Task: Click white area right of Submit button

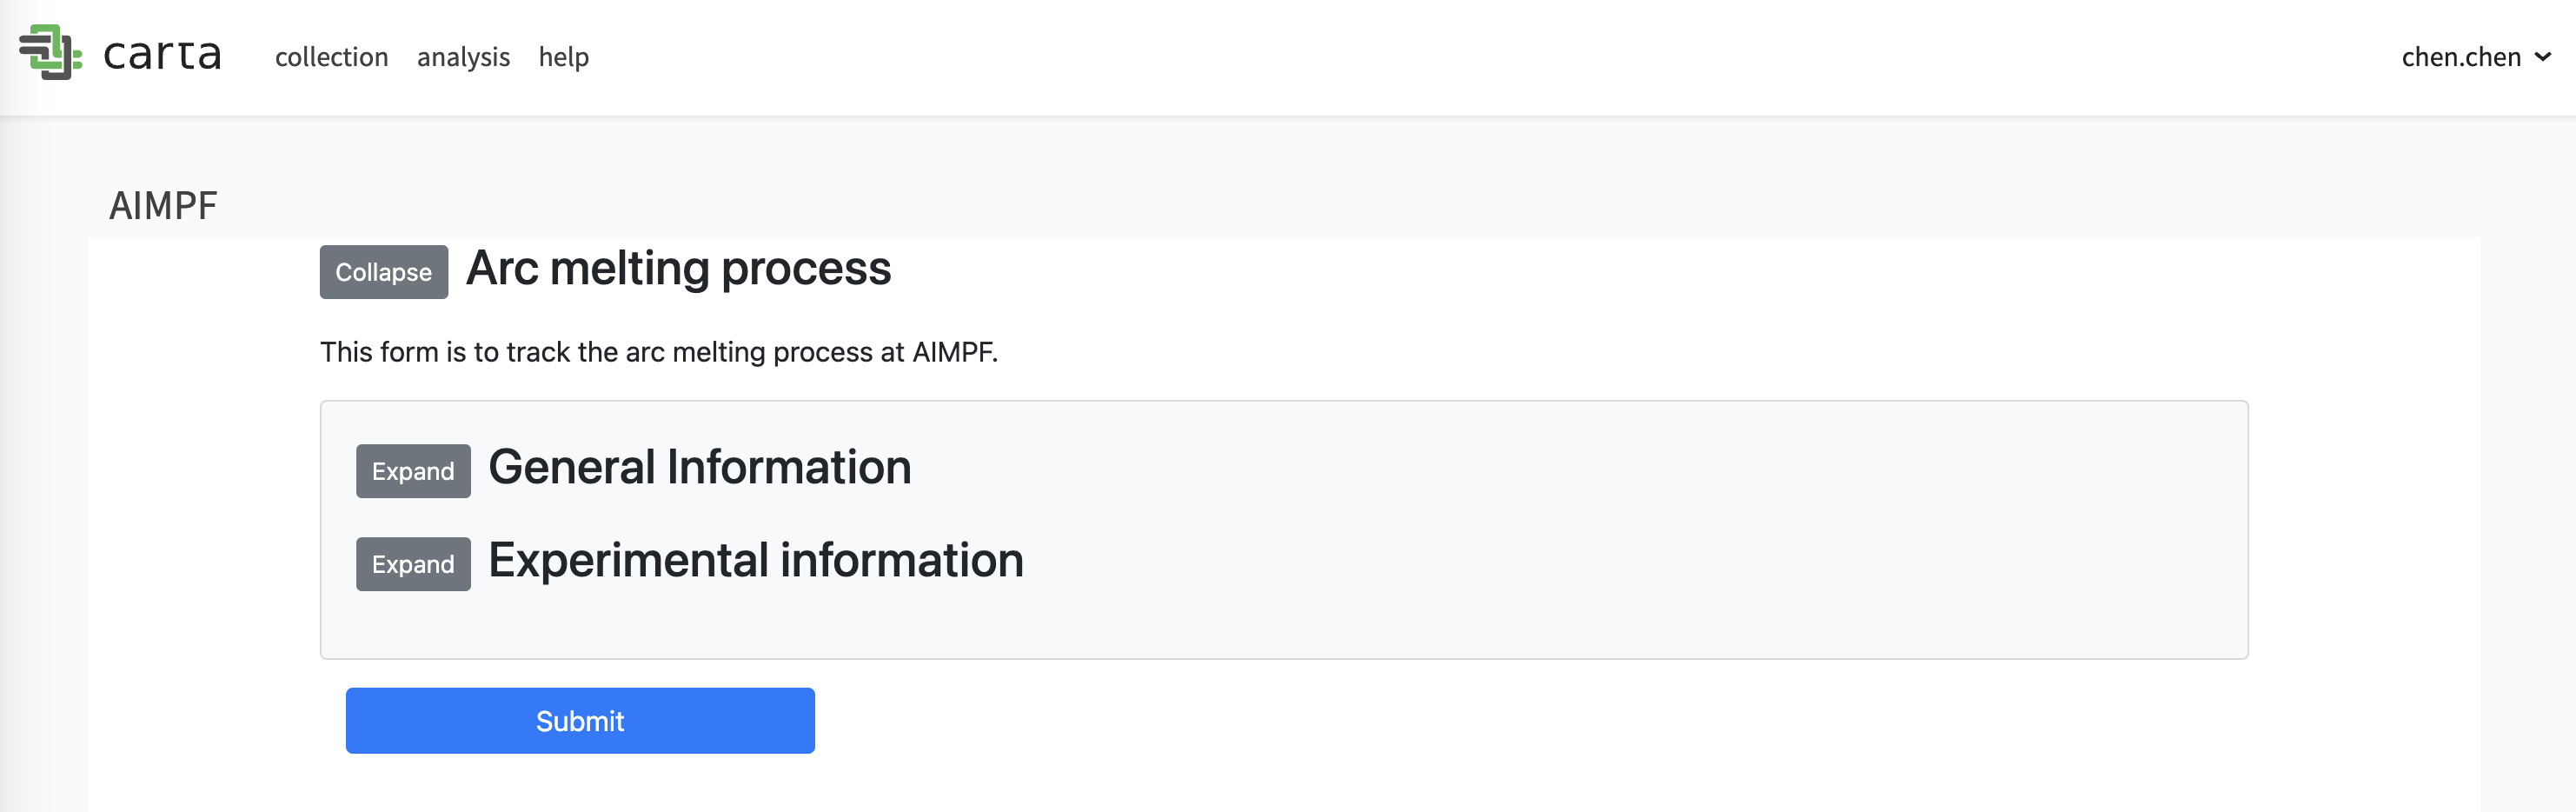Action: coord(1500,721)
